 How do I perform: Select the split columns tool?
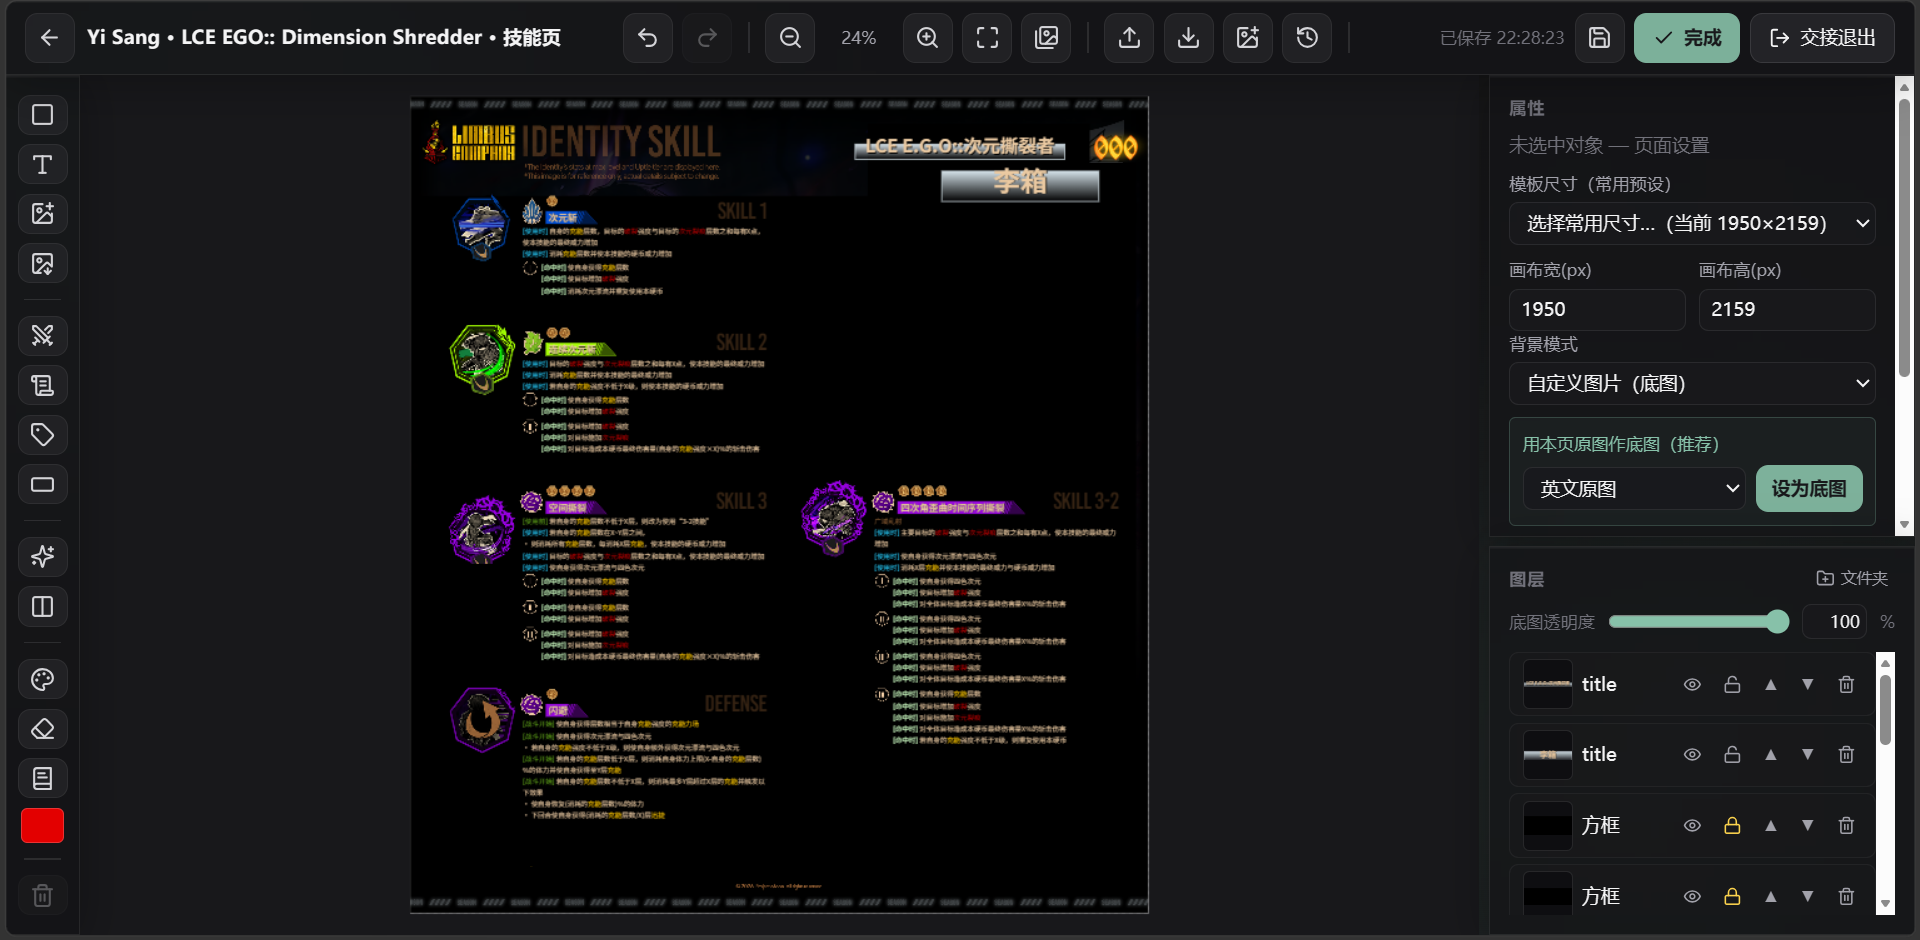click(x=43, y=607)
